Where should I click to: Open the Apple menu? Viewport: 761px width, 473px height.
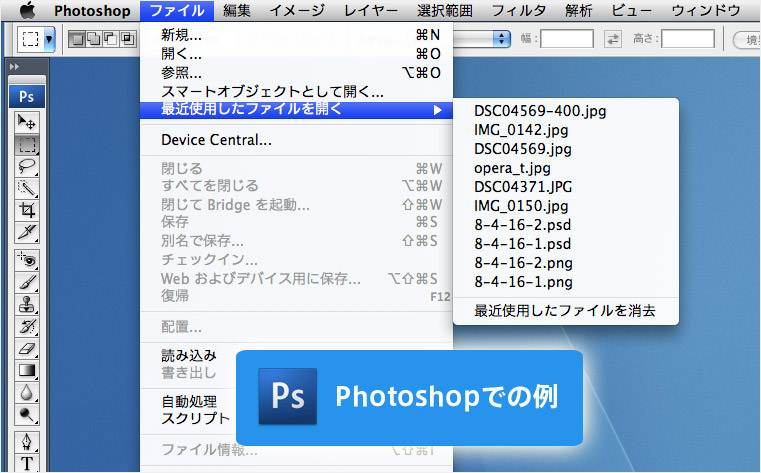[x=27, y=10]
